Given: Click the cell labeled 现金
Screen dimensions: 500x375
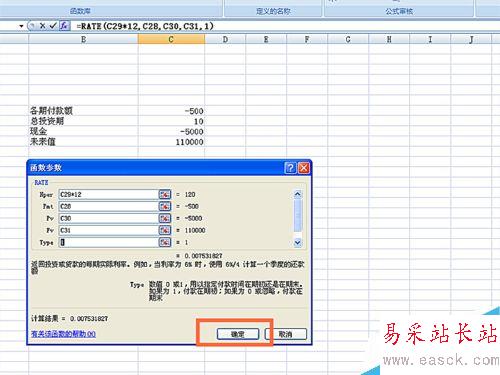Looking at the screenshot, I should coord(83,131).
